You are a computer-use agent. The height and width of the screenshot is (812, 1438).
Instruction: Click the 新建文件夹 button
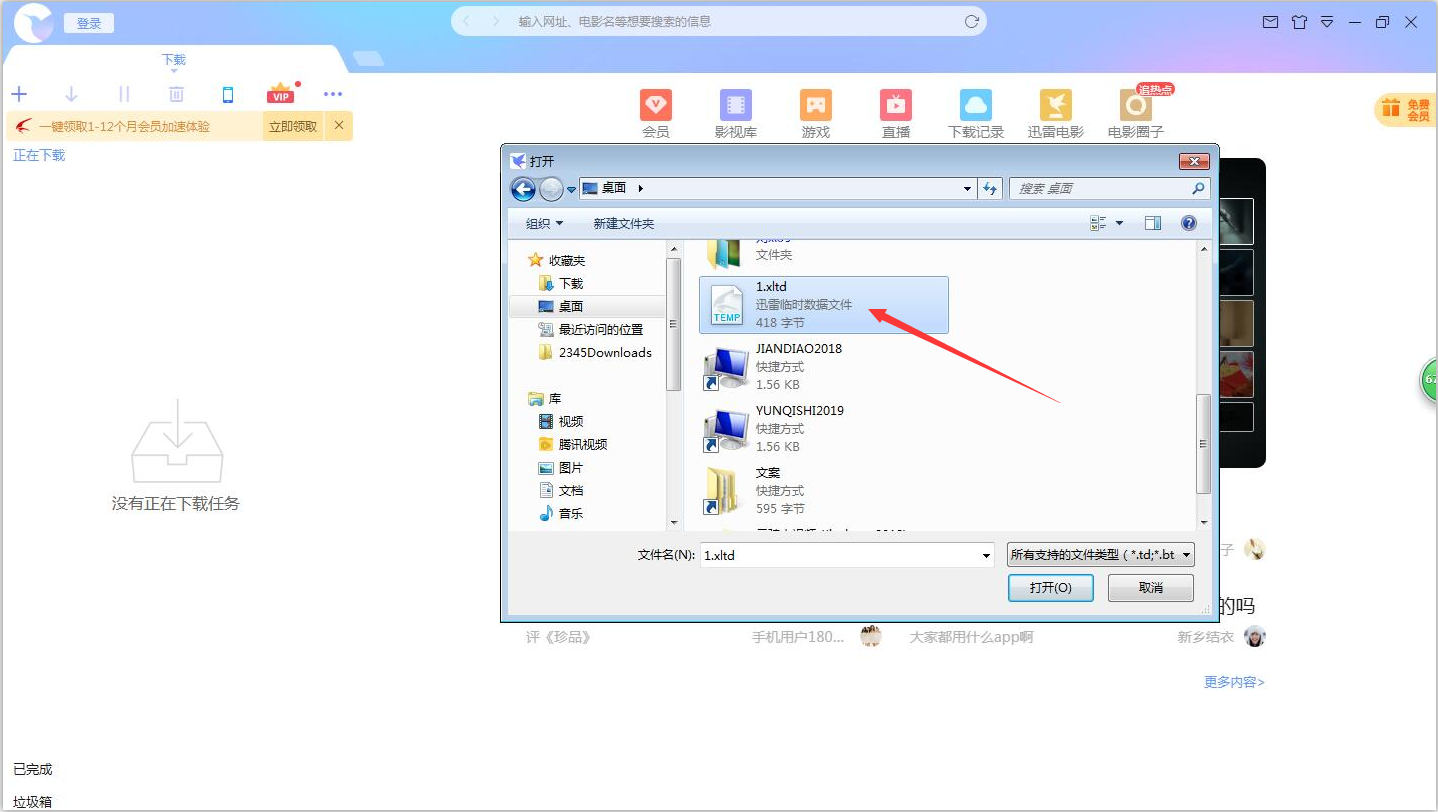click(624, 224)
